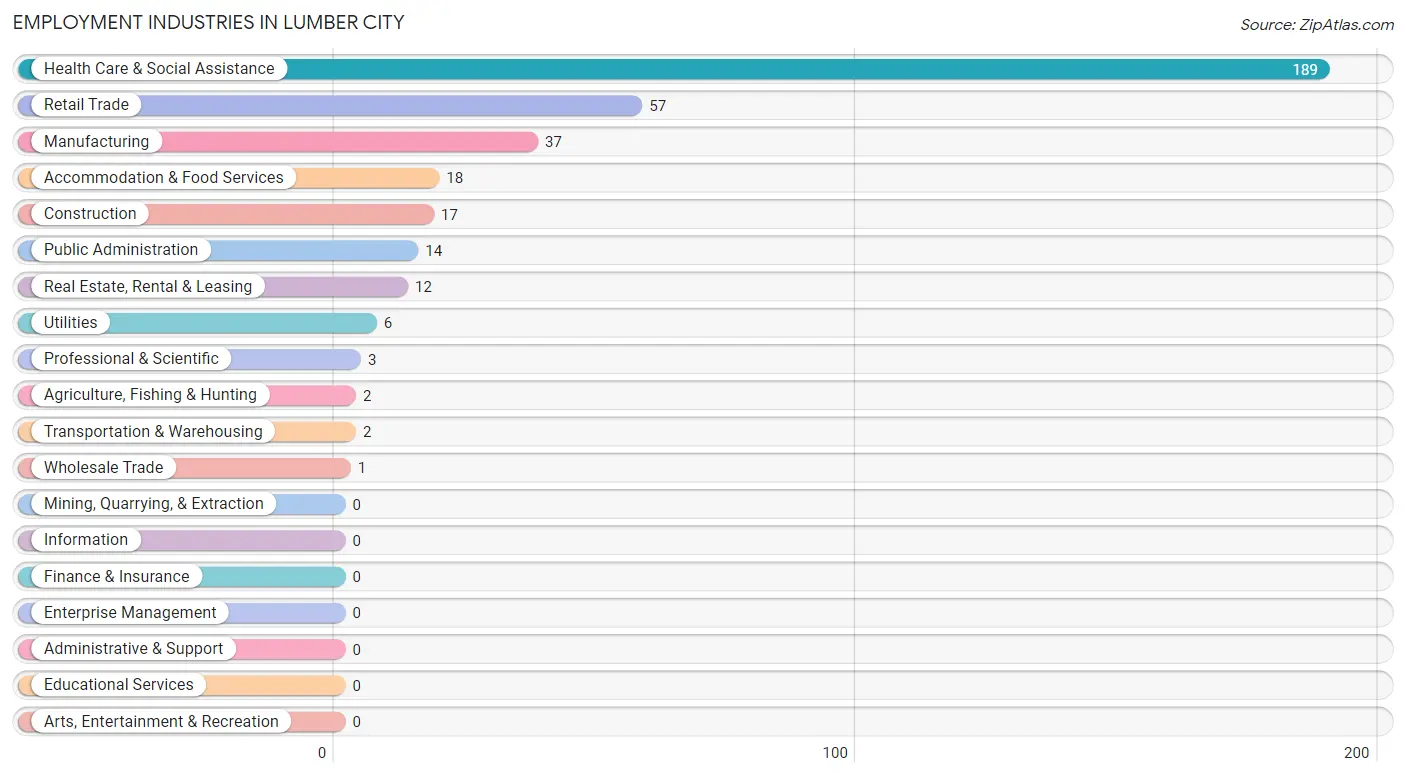This screenshot has width=1406, height=776.
Task: Select the Manufacturing bar label
Action: 96,142
